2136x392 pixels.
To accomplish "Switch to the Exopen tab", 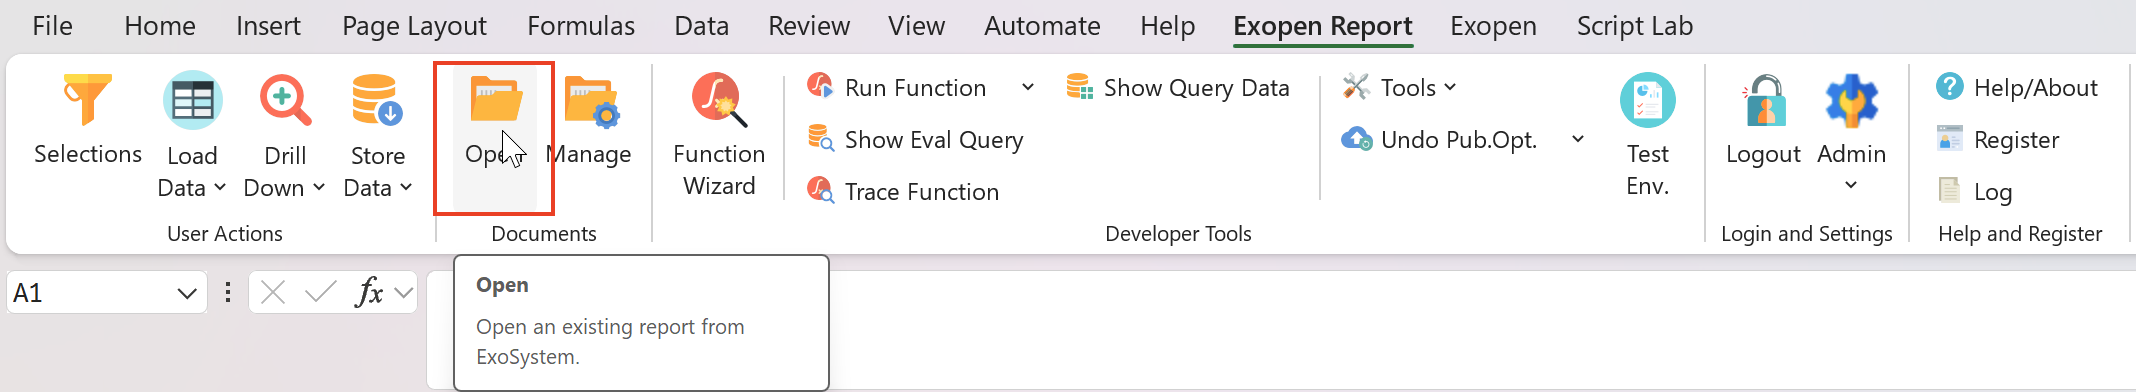I will 1493,26.
